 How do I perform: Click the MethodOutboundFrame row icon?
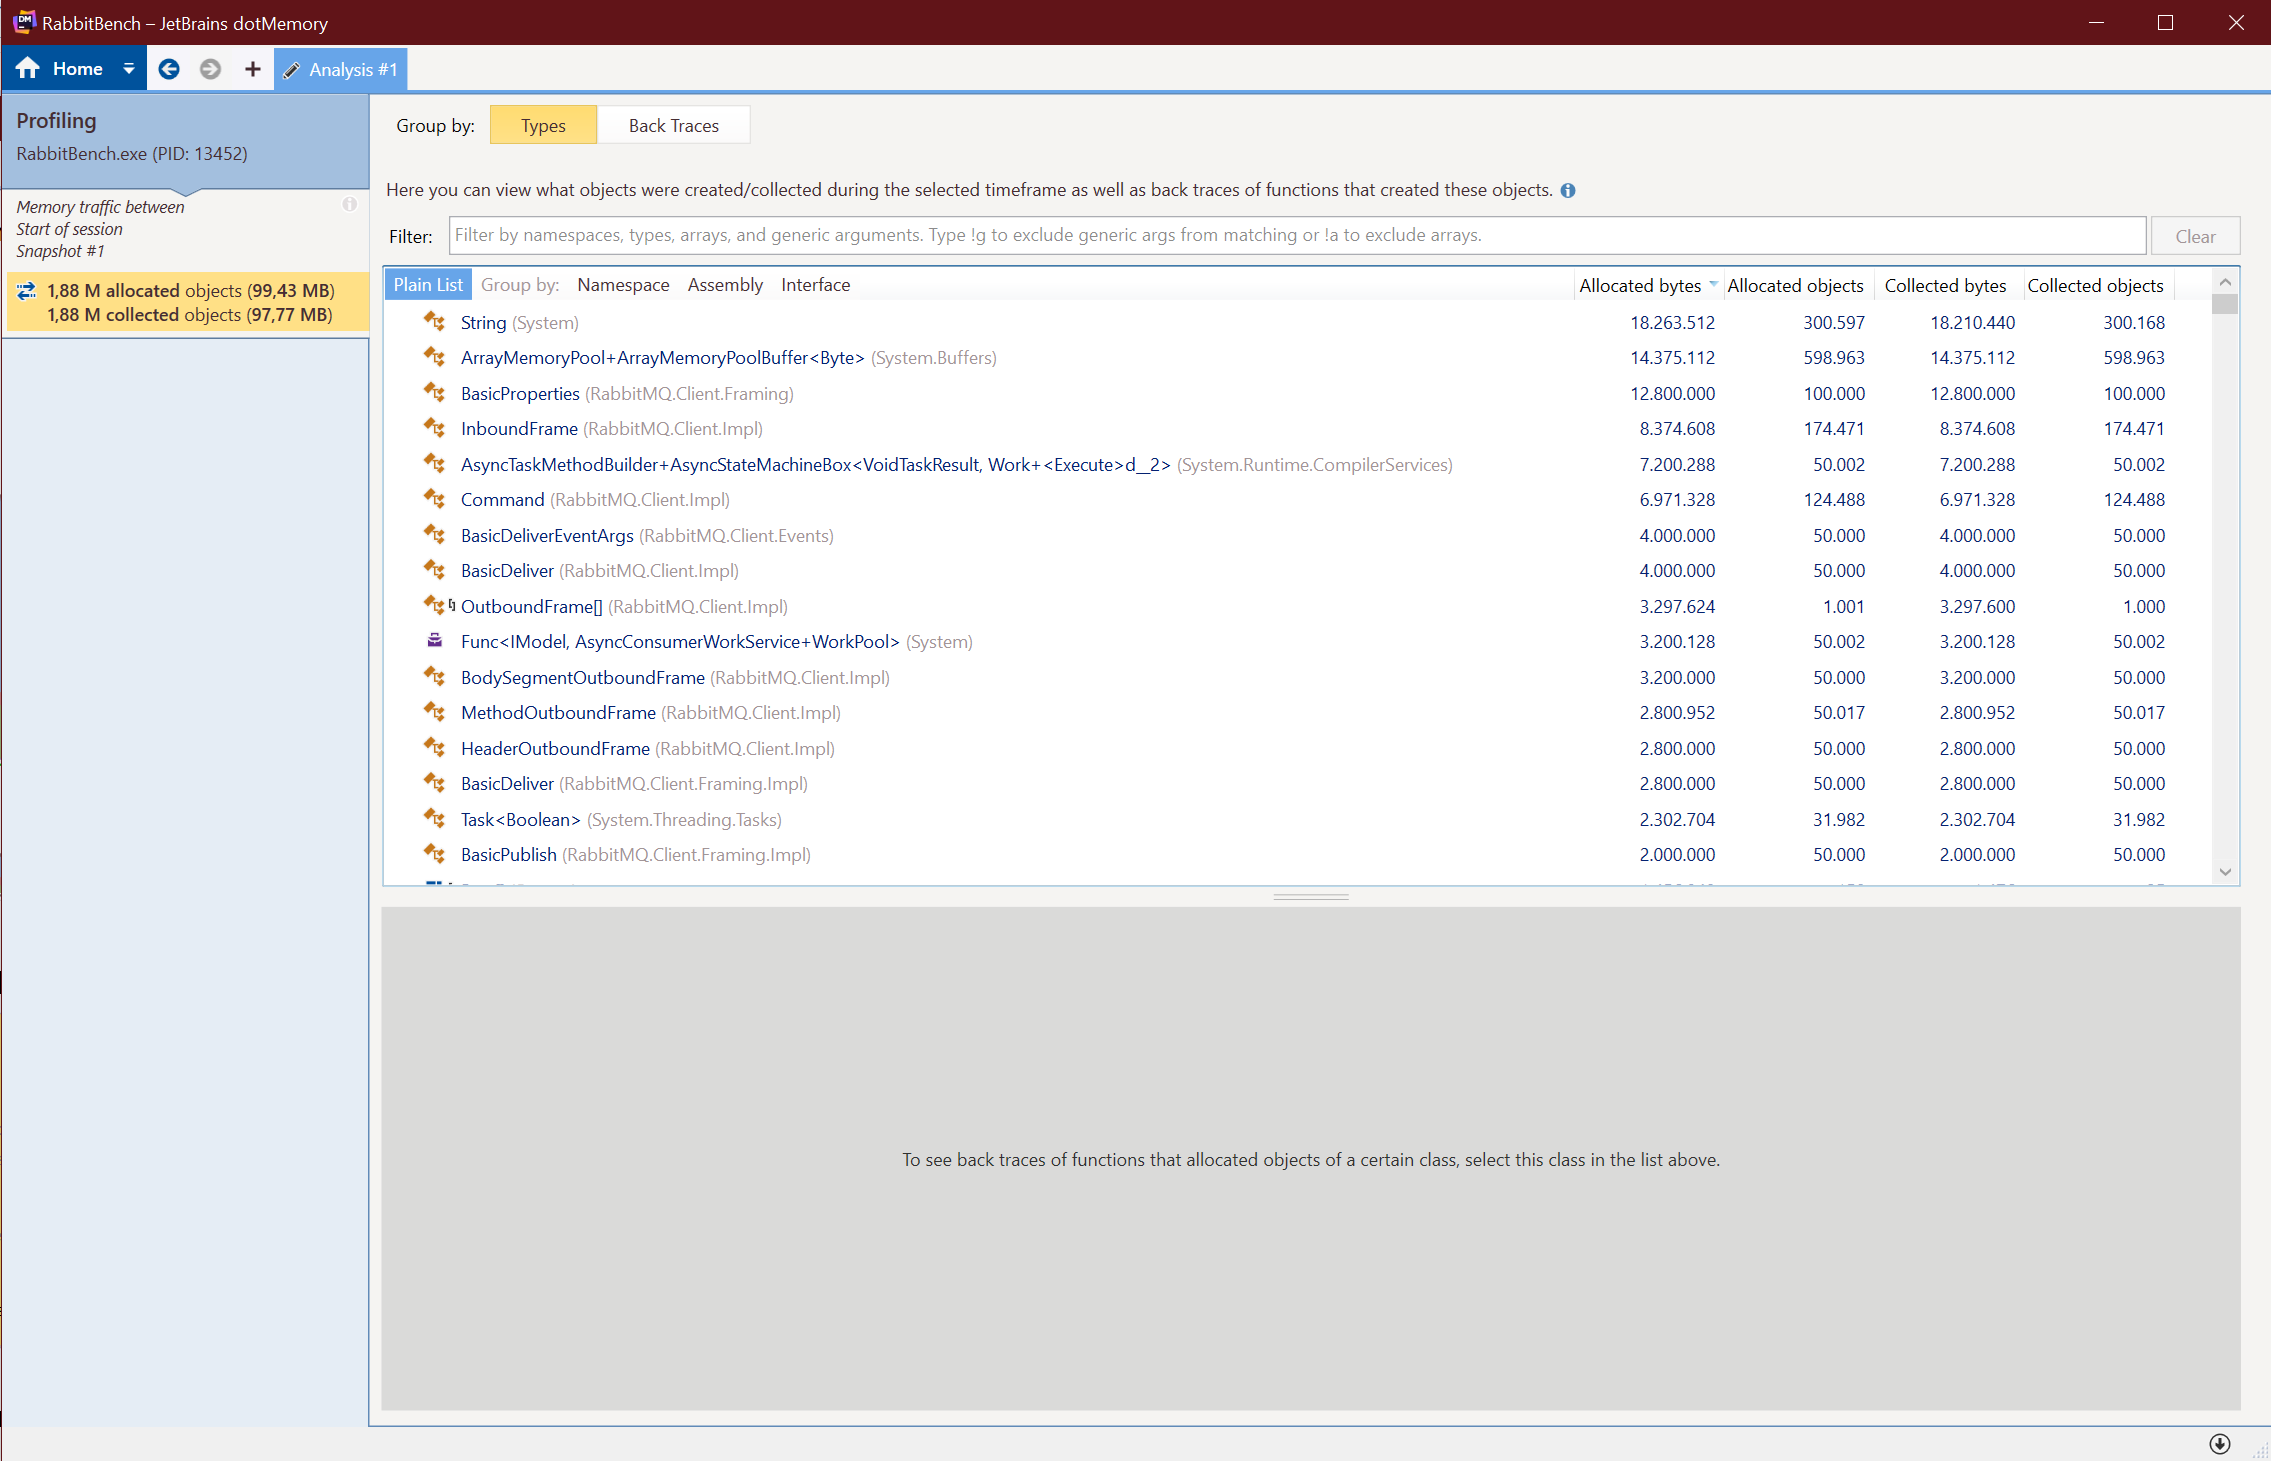click(x=434, y=712)
